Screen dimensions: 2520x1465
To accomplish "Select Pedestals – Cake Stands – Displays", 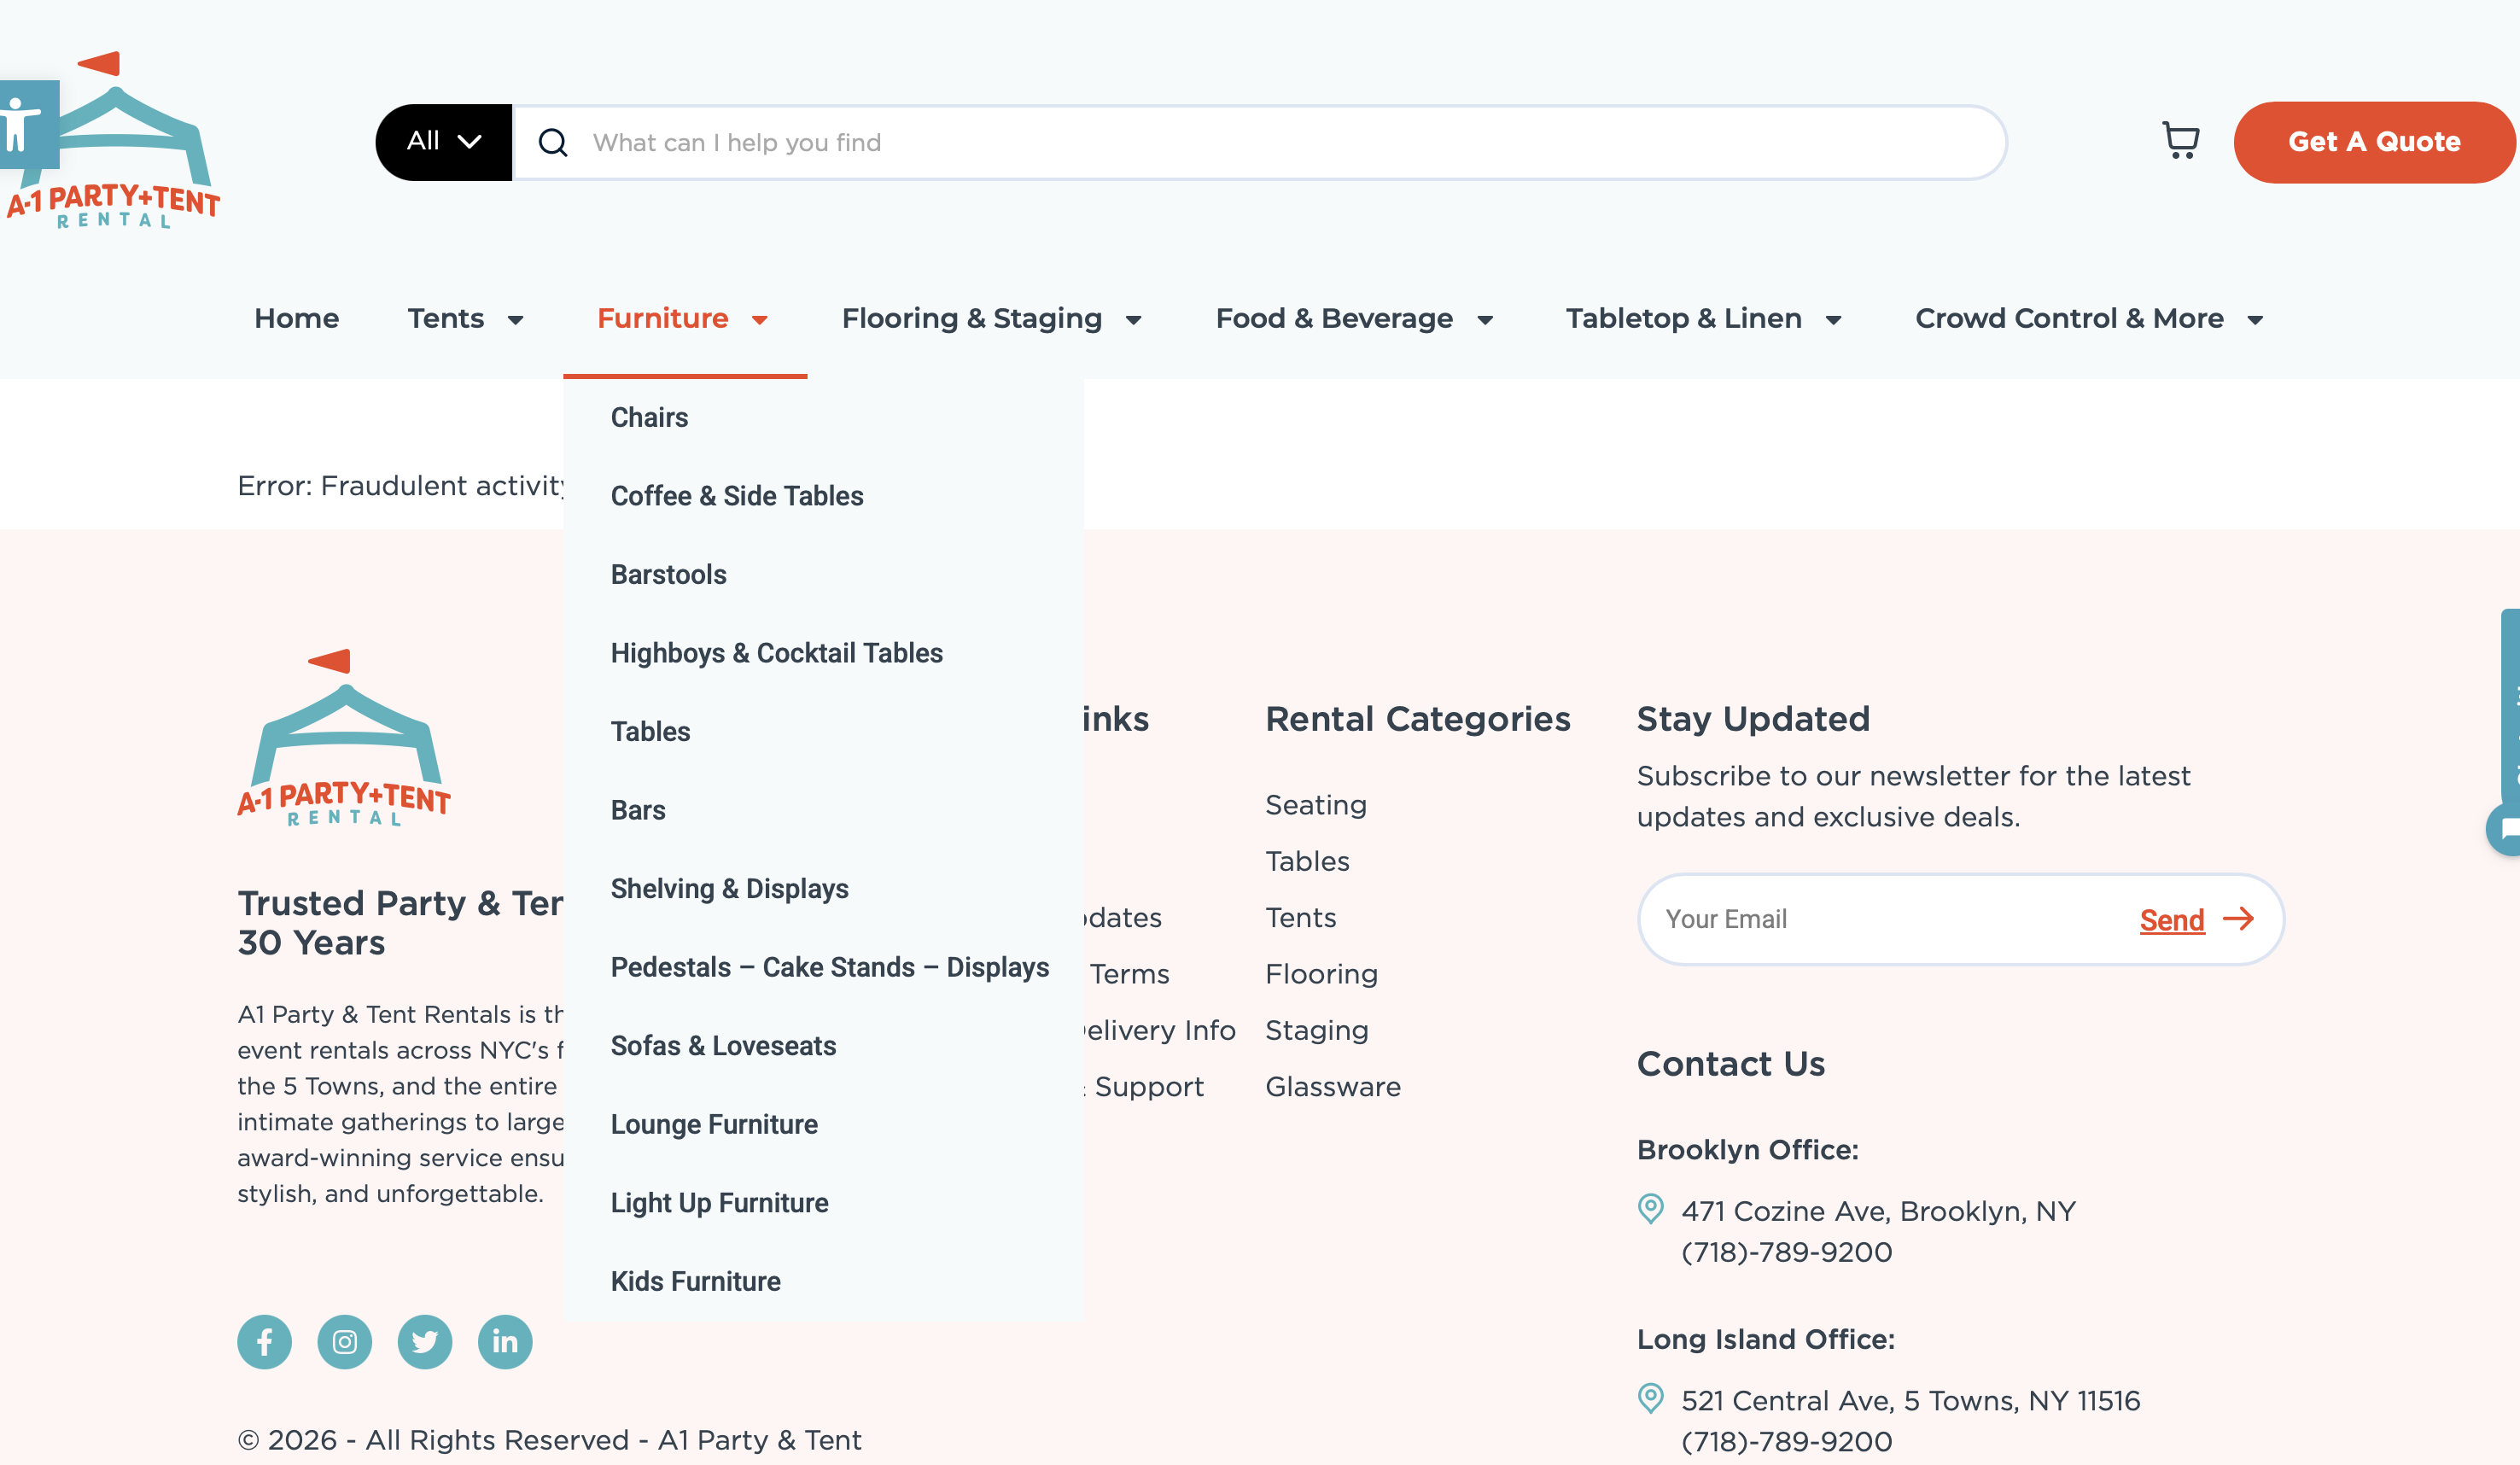I will 830,967.
